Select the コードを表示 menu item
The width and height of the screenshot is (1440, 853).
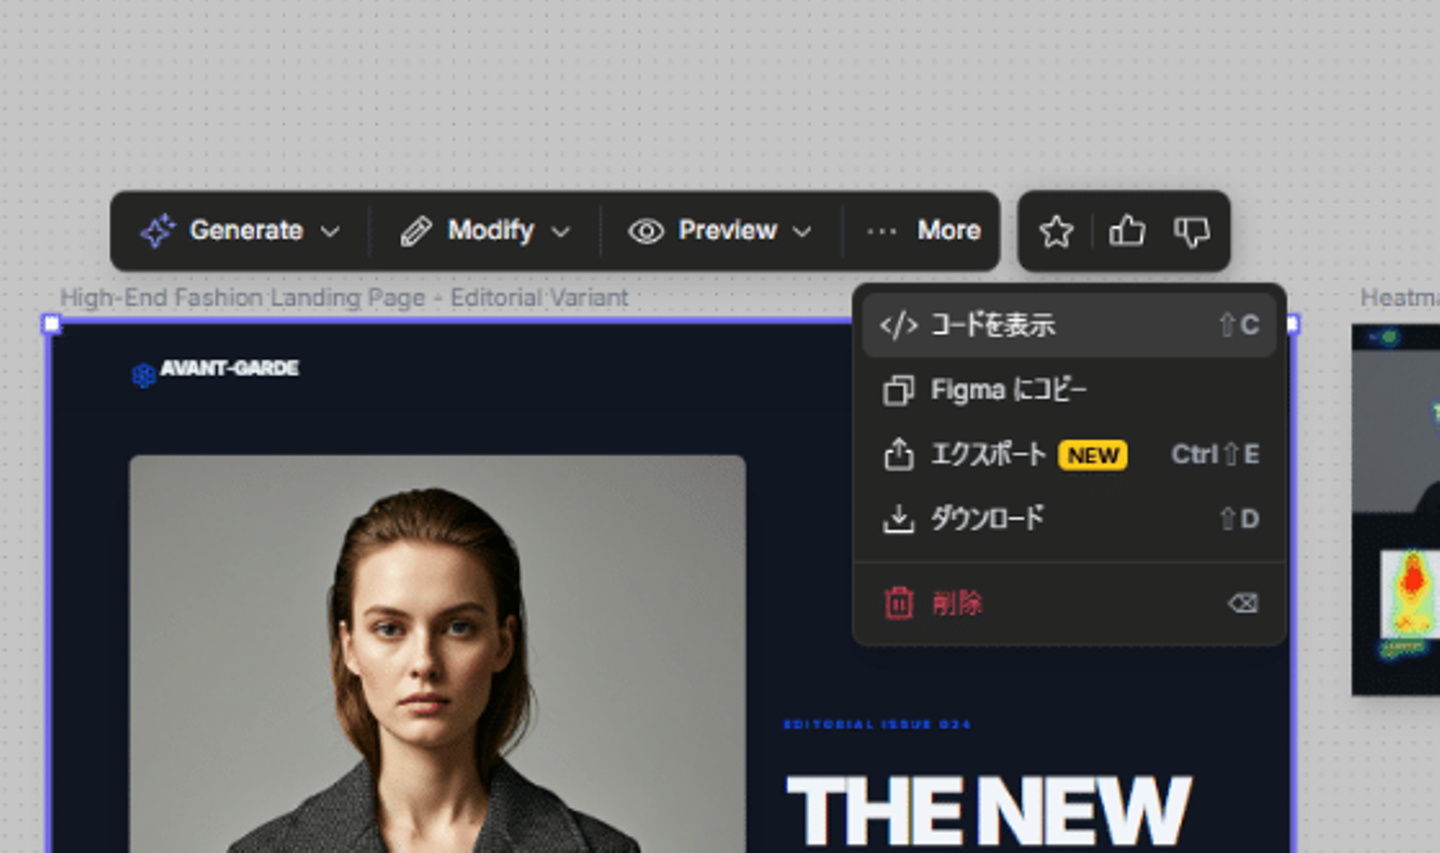point(1069,325)
